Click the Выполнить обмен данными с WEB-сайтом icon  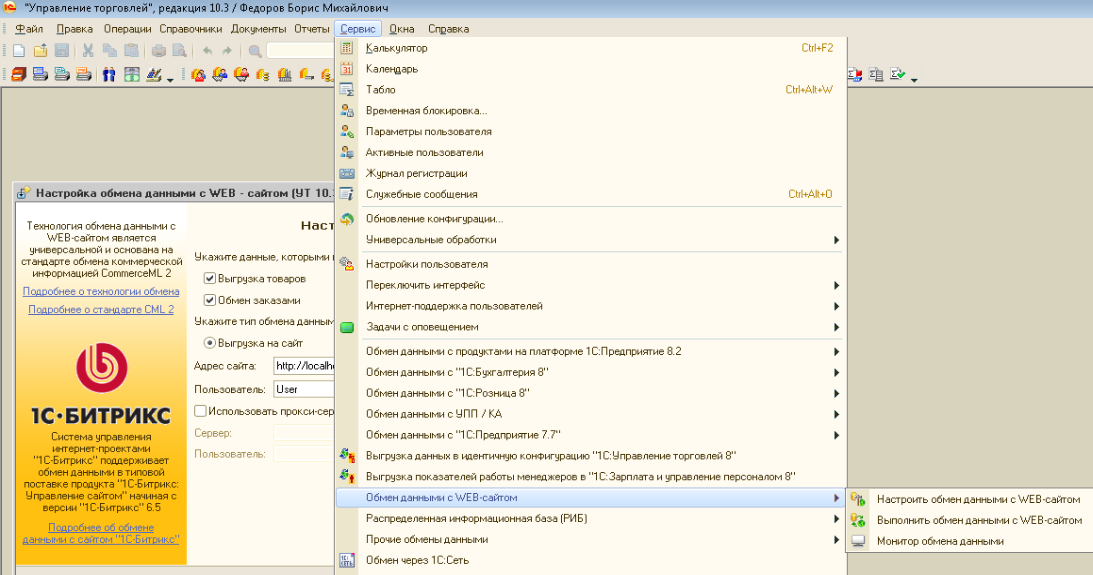pos(858,520)
